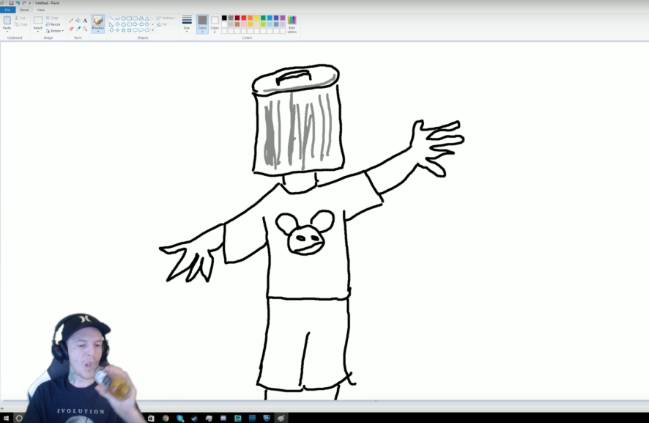
Task: Choose the dark red color swatch
Action: coord(237,18)
